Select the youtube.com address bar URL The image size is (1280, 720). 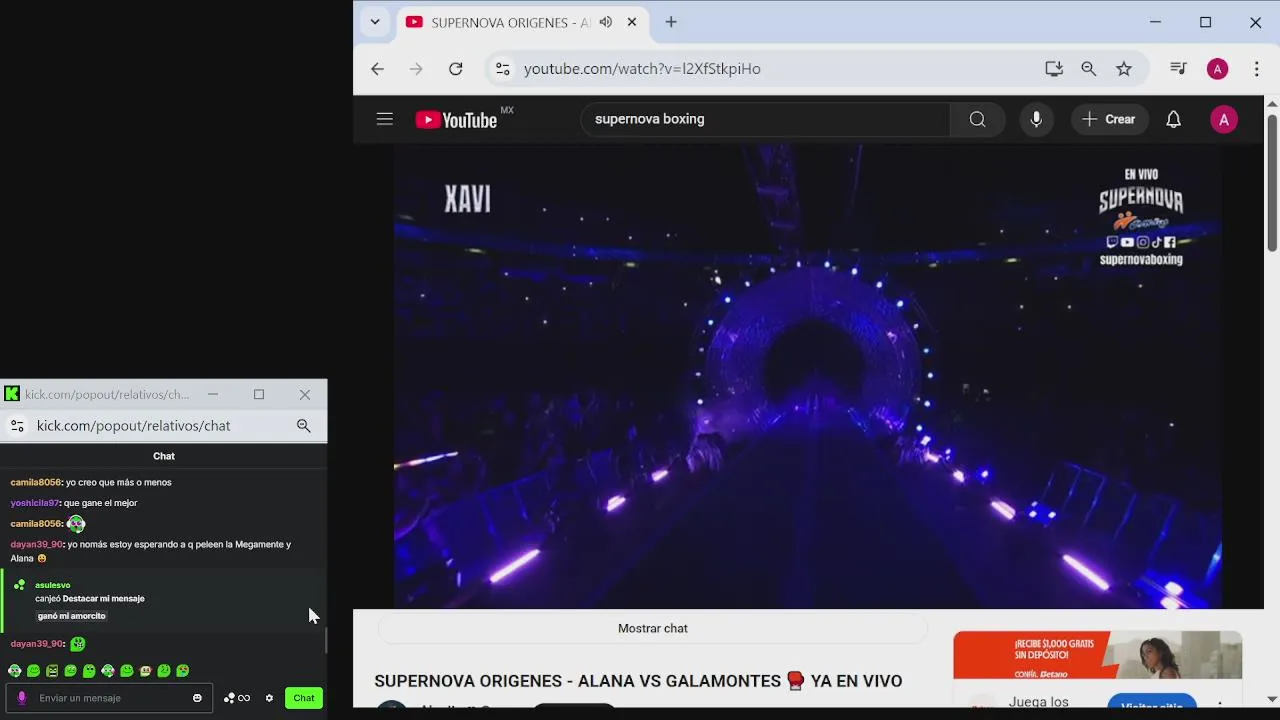pyautogui.click(x=642, y=69)
